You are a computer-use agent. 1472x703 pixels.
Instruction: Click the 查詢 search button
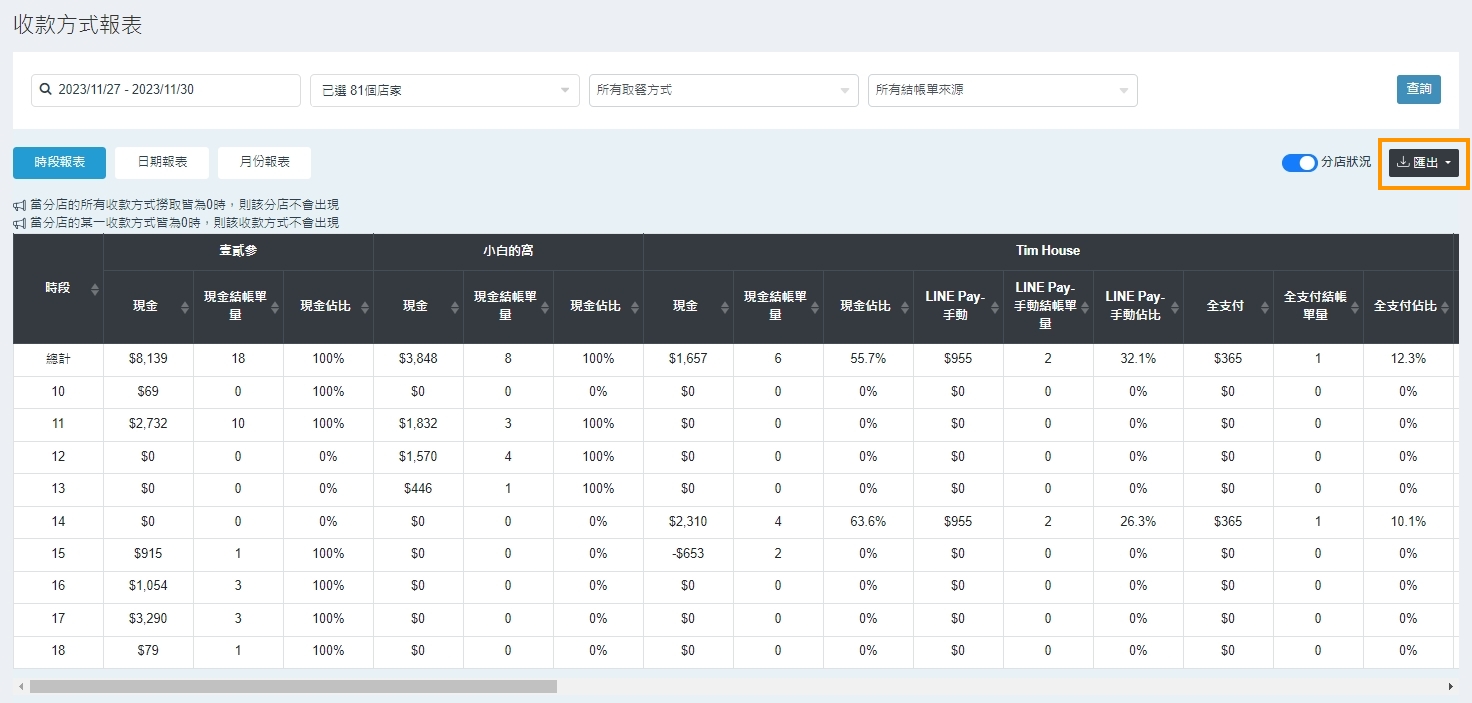[1418, 89]
